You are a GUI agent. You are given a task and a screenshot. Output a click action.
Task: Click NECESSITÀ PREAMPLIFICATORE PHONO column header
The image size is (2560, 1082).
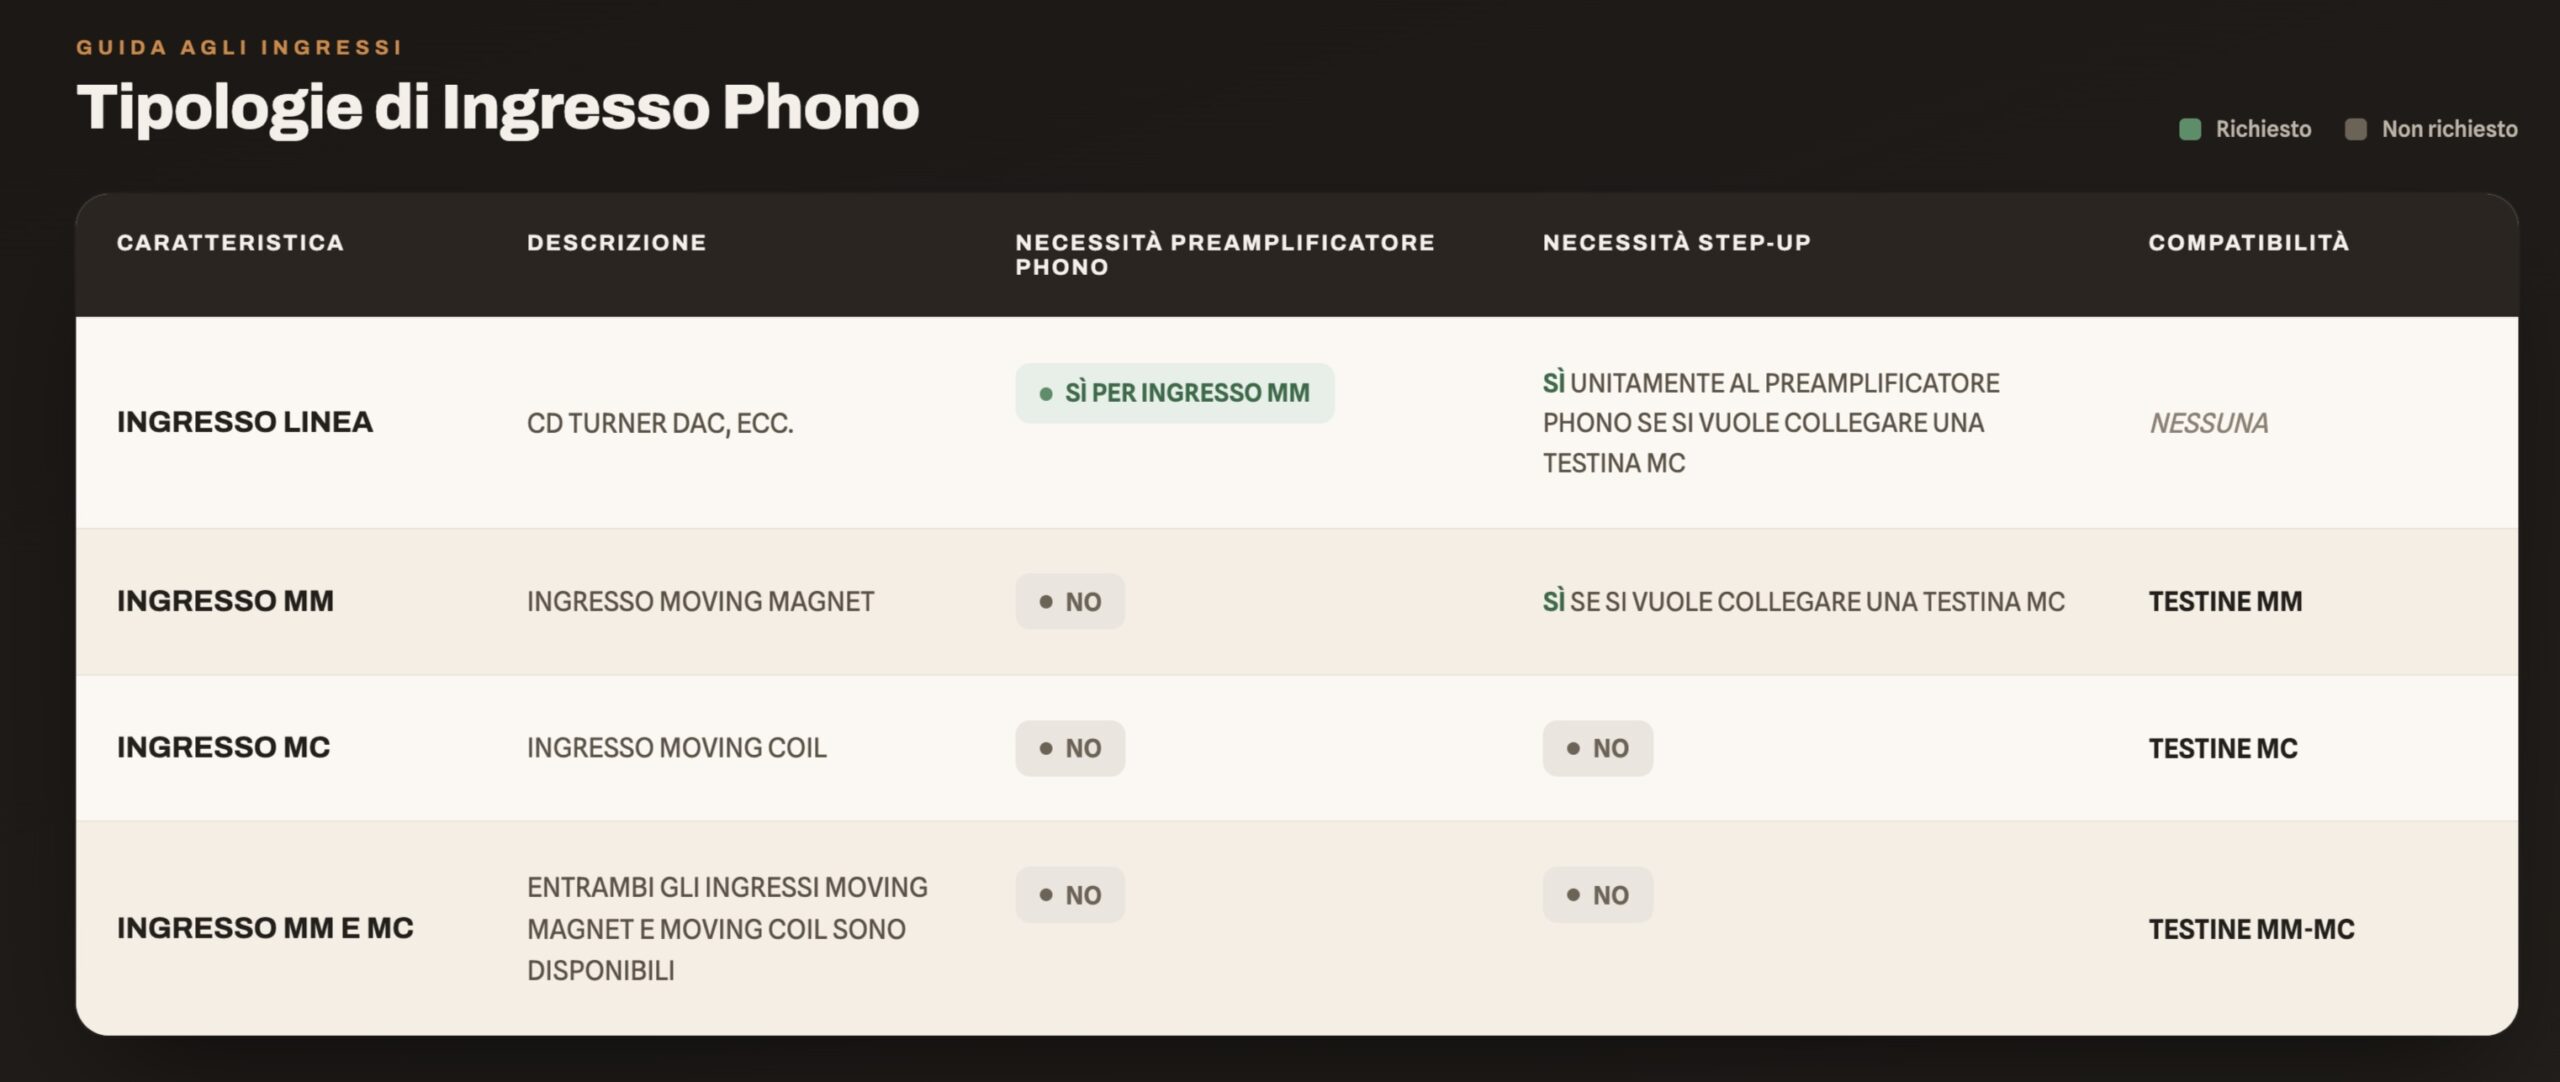click(x=1225, y=255)
